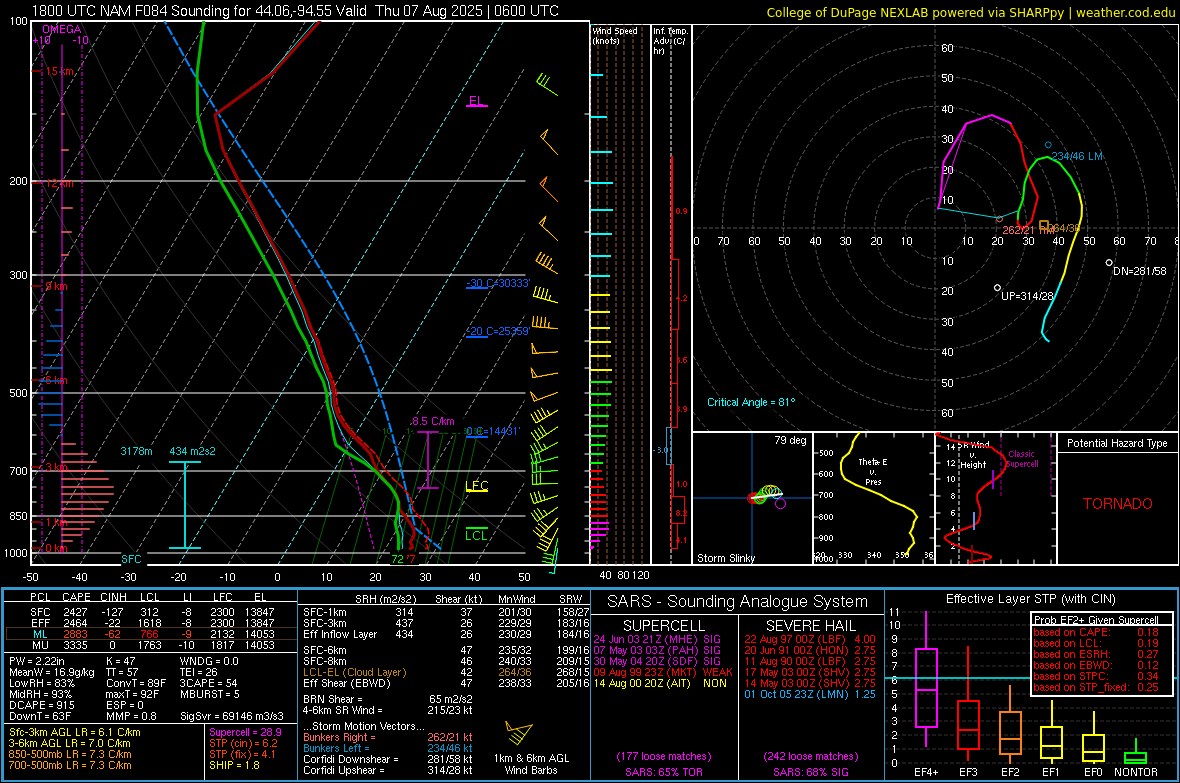The image size is (1180, 783).
Task: Click the Bunkers left mover circle marker on hodograph
Action: 1048,145
